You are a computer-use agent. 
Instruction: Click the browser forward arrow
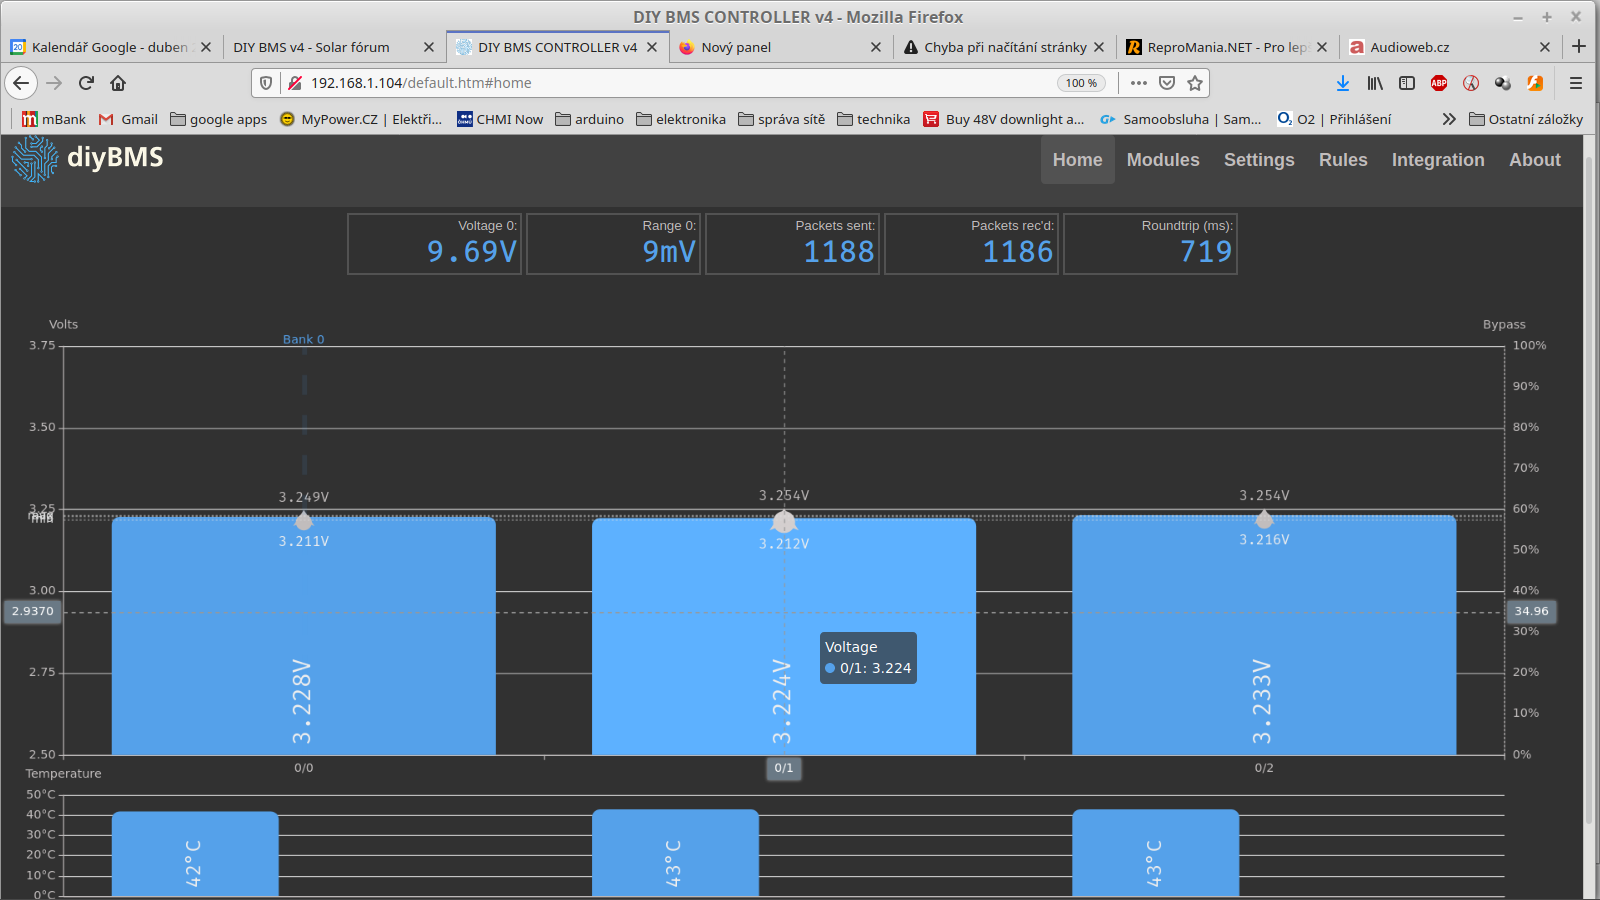pos(54,83)
